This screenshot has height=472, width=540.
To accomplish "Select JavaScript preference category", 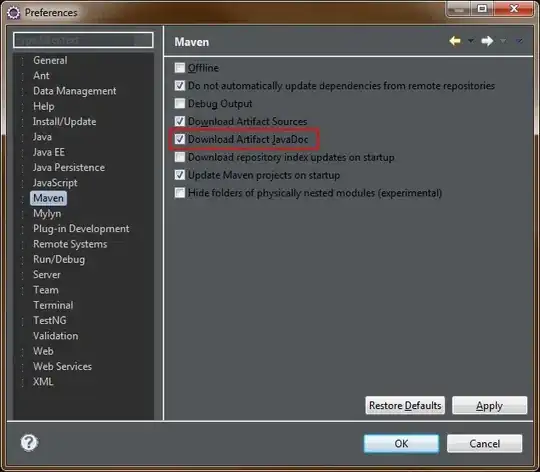I will coord(55,183).
